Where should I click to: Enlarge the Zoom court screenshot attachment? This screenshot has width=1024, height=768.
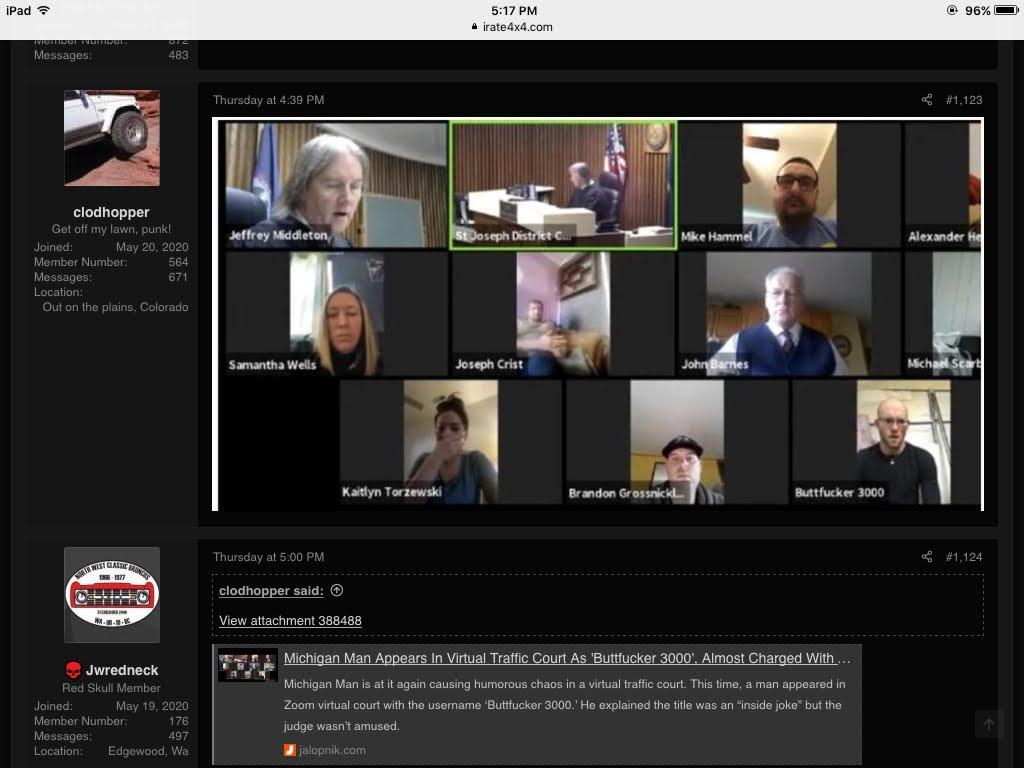(x=598, y=313)
